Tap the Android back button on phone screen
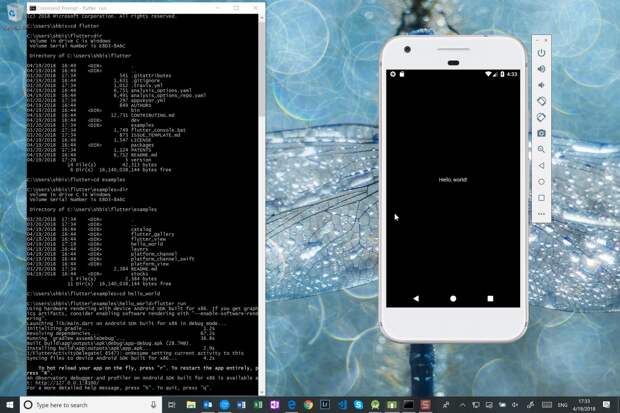 (x=416, y=298)
